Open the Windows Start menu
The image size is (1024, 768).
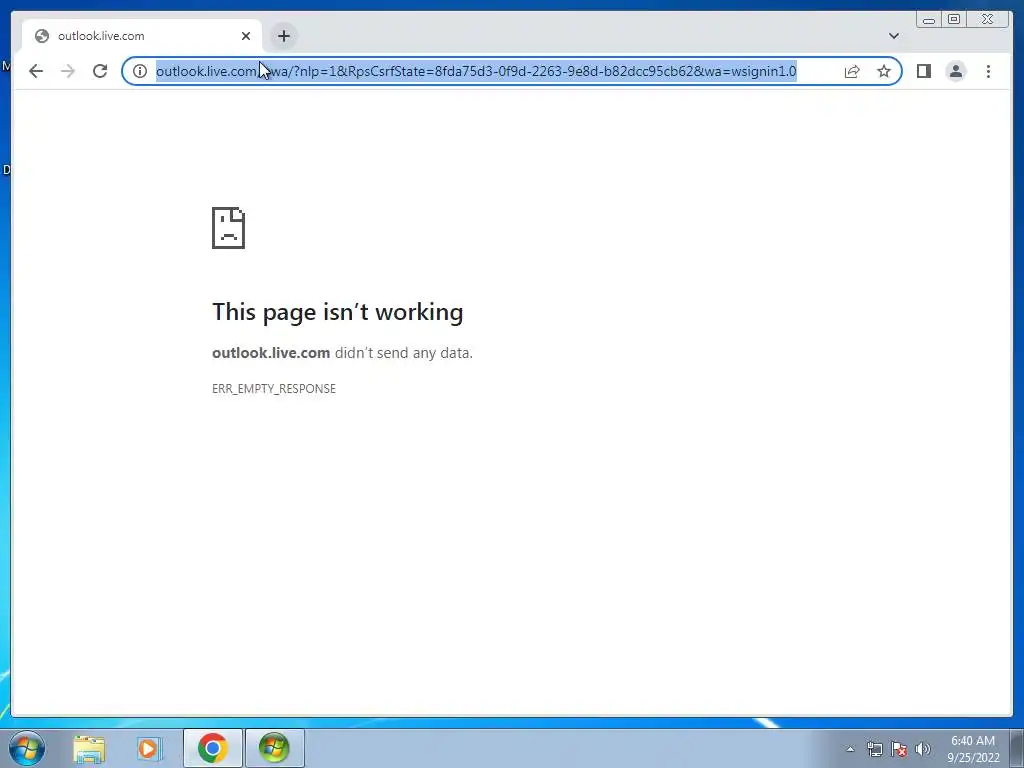coord(27,748)
